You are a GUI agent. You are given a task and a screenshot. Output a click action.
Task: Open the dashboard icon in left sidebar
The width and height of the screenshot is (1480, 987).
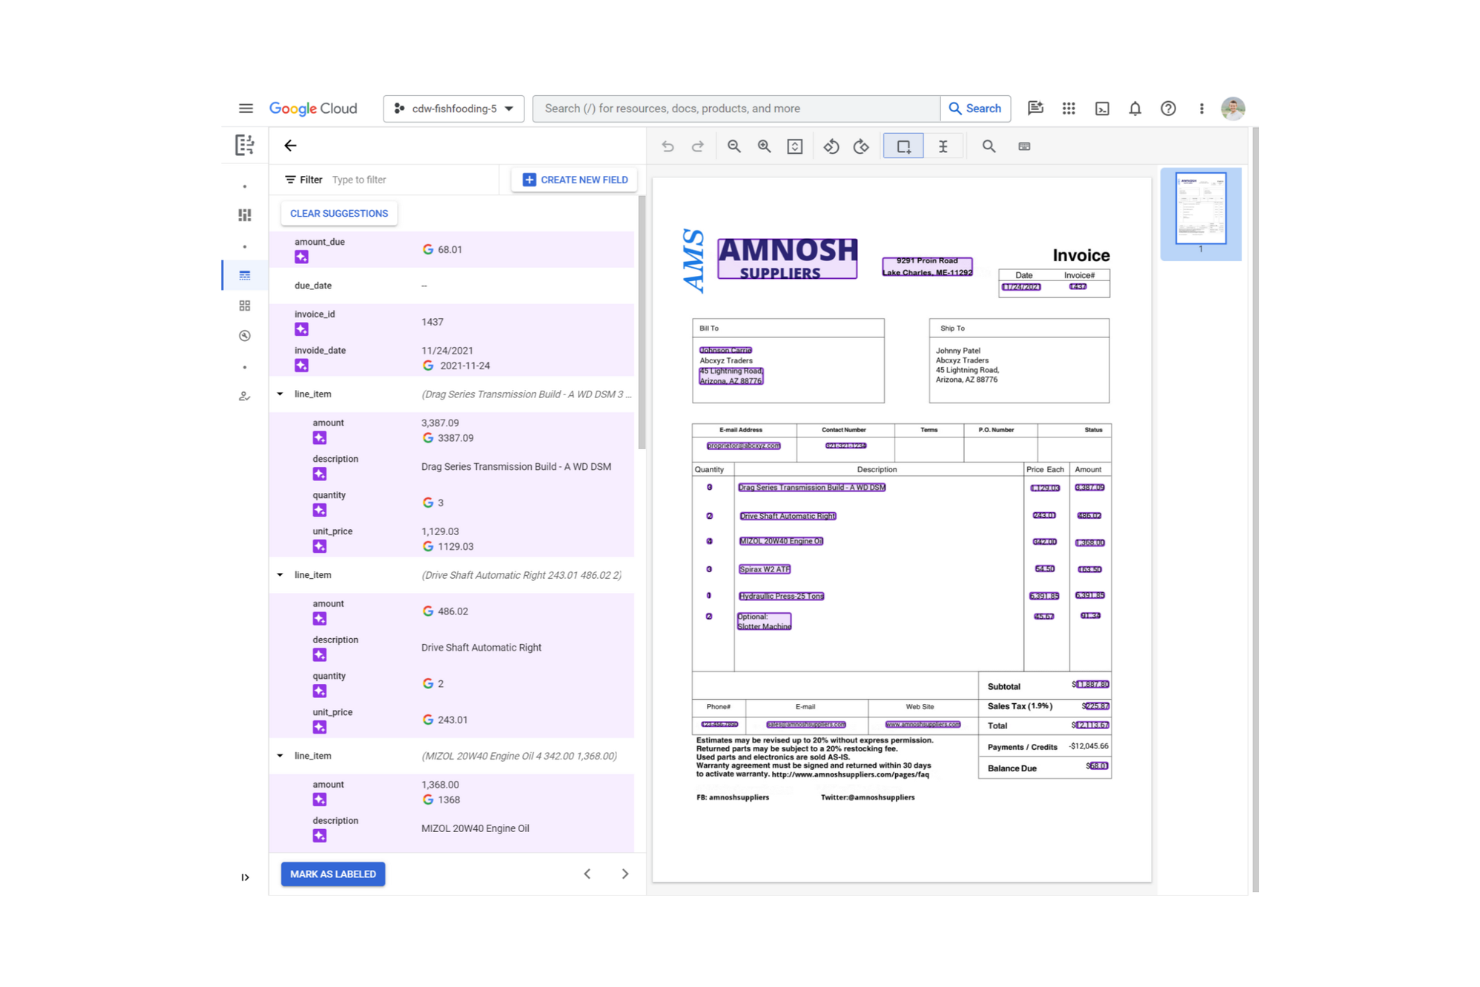pos(245,215)
